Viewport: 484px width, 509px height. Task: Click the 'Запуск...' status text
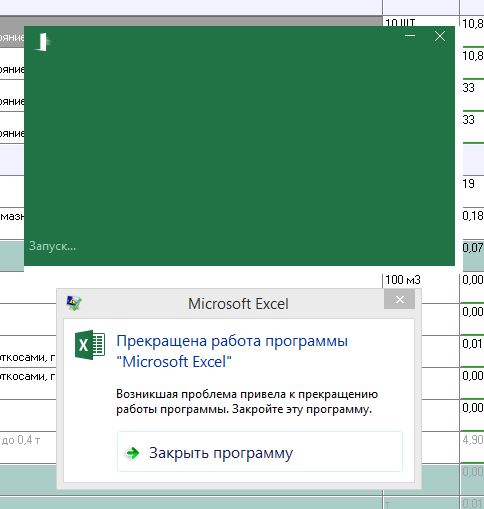coord(52,246)
